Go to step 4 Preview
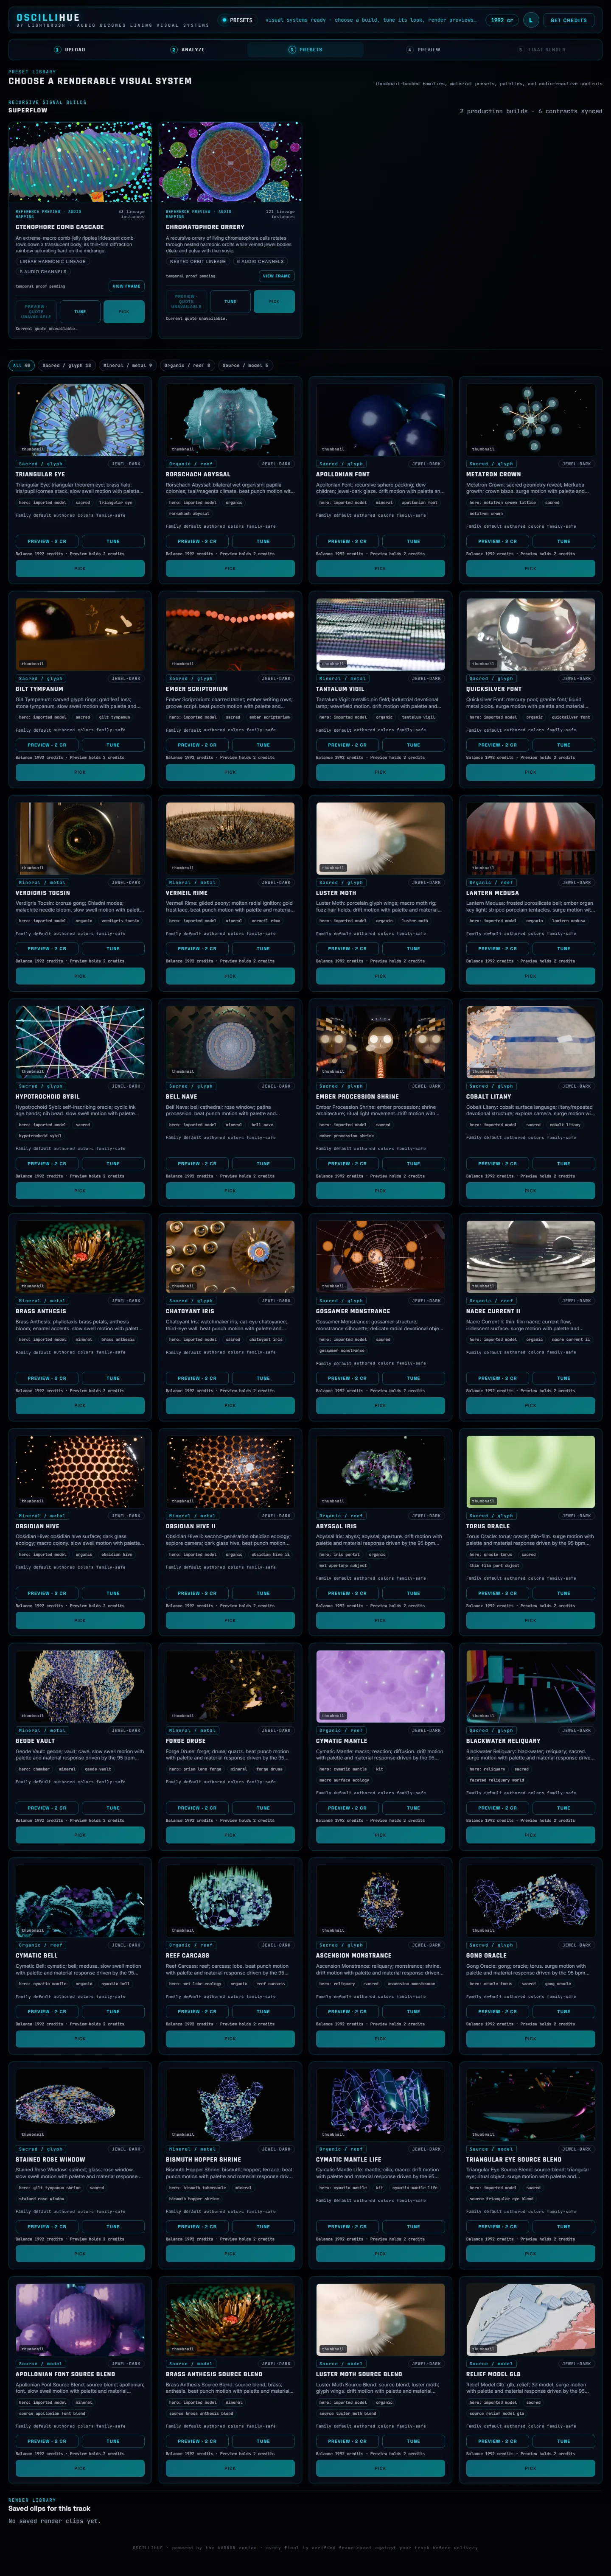This screenshot has height=2576, width=611. (423, 49)
